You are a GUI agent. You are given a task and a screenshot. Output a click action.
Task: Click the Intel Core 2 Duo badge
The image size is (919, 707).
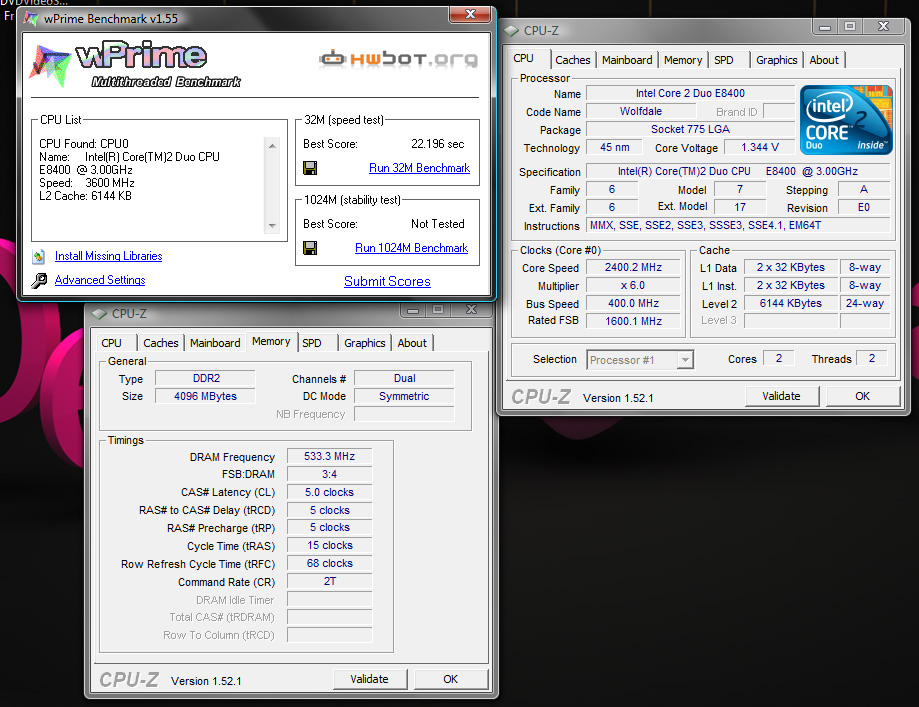point(846,120)
